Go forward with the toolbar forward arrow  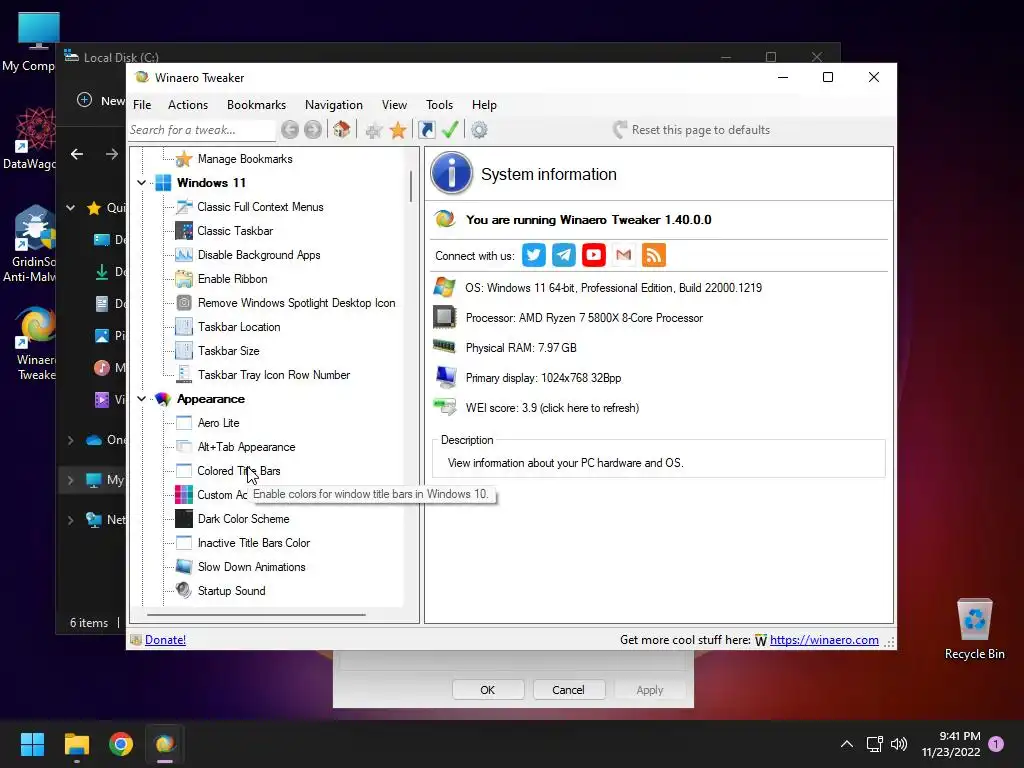313,130
